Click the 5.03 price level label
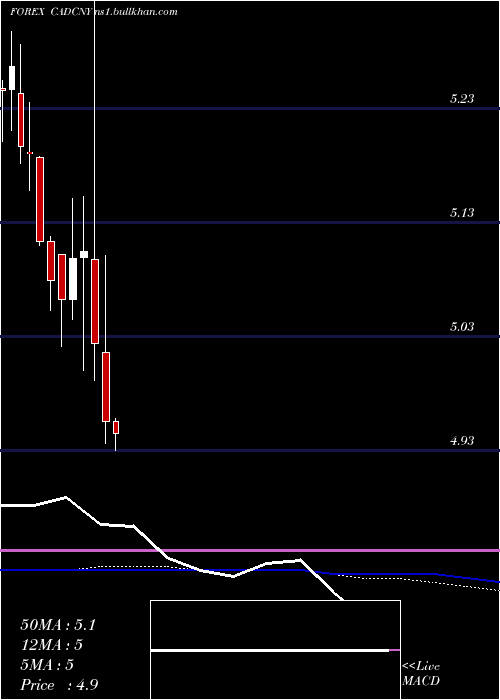The height and width of the screenshot is (700, 500). click(x=462, y=327)
